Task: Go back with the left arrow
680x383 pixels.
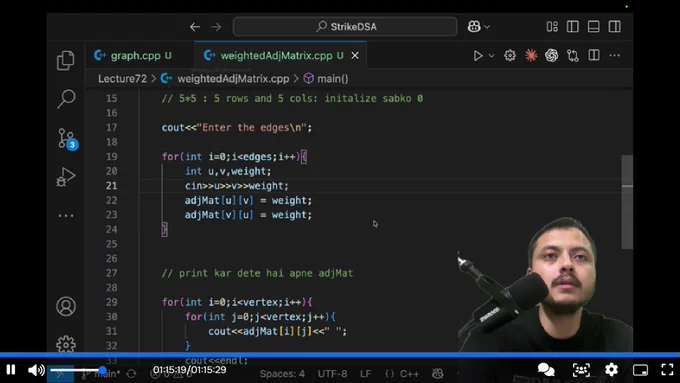Action: (195, 27)
